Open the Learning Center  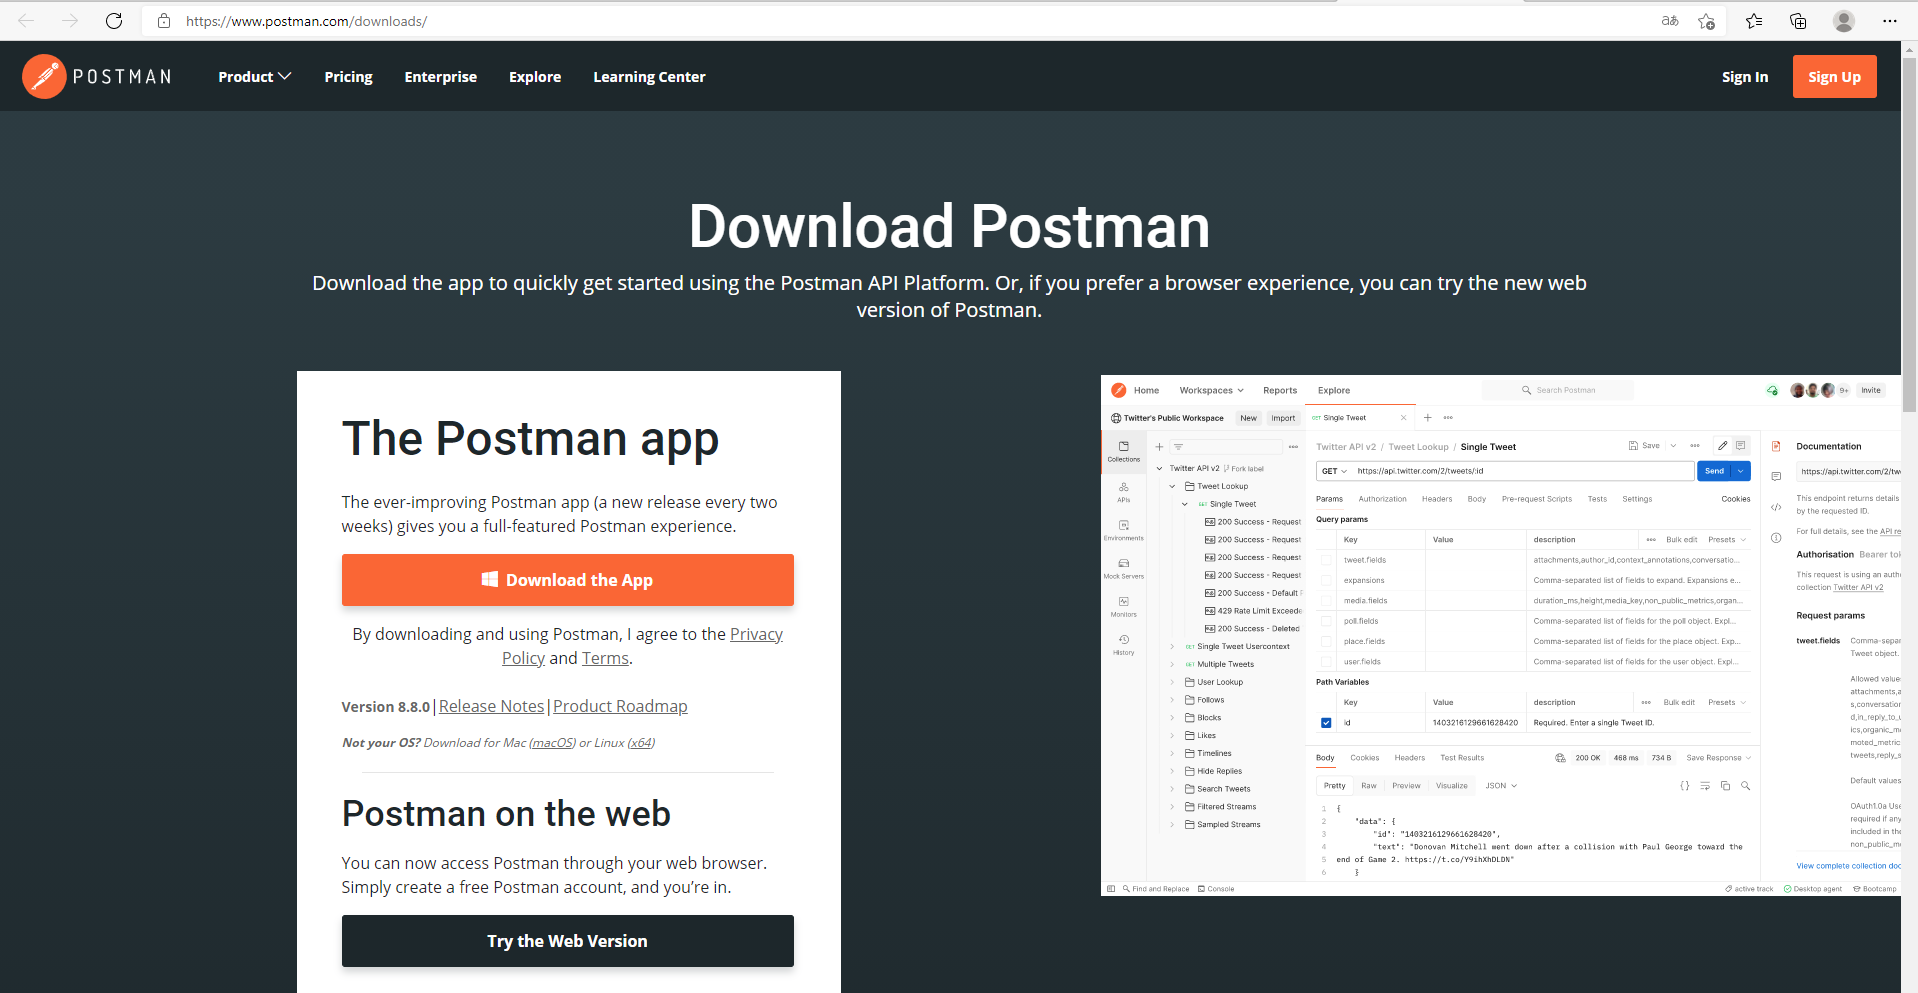click(649, 77)
